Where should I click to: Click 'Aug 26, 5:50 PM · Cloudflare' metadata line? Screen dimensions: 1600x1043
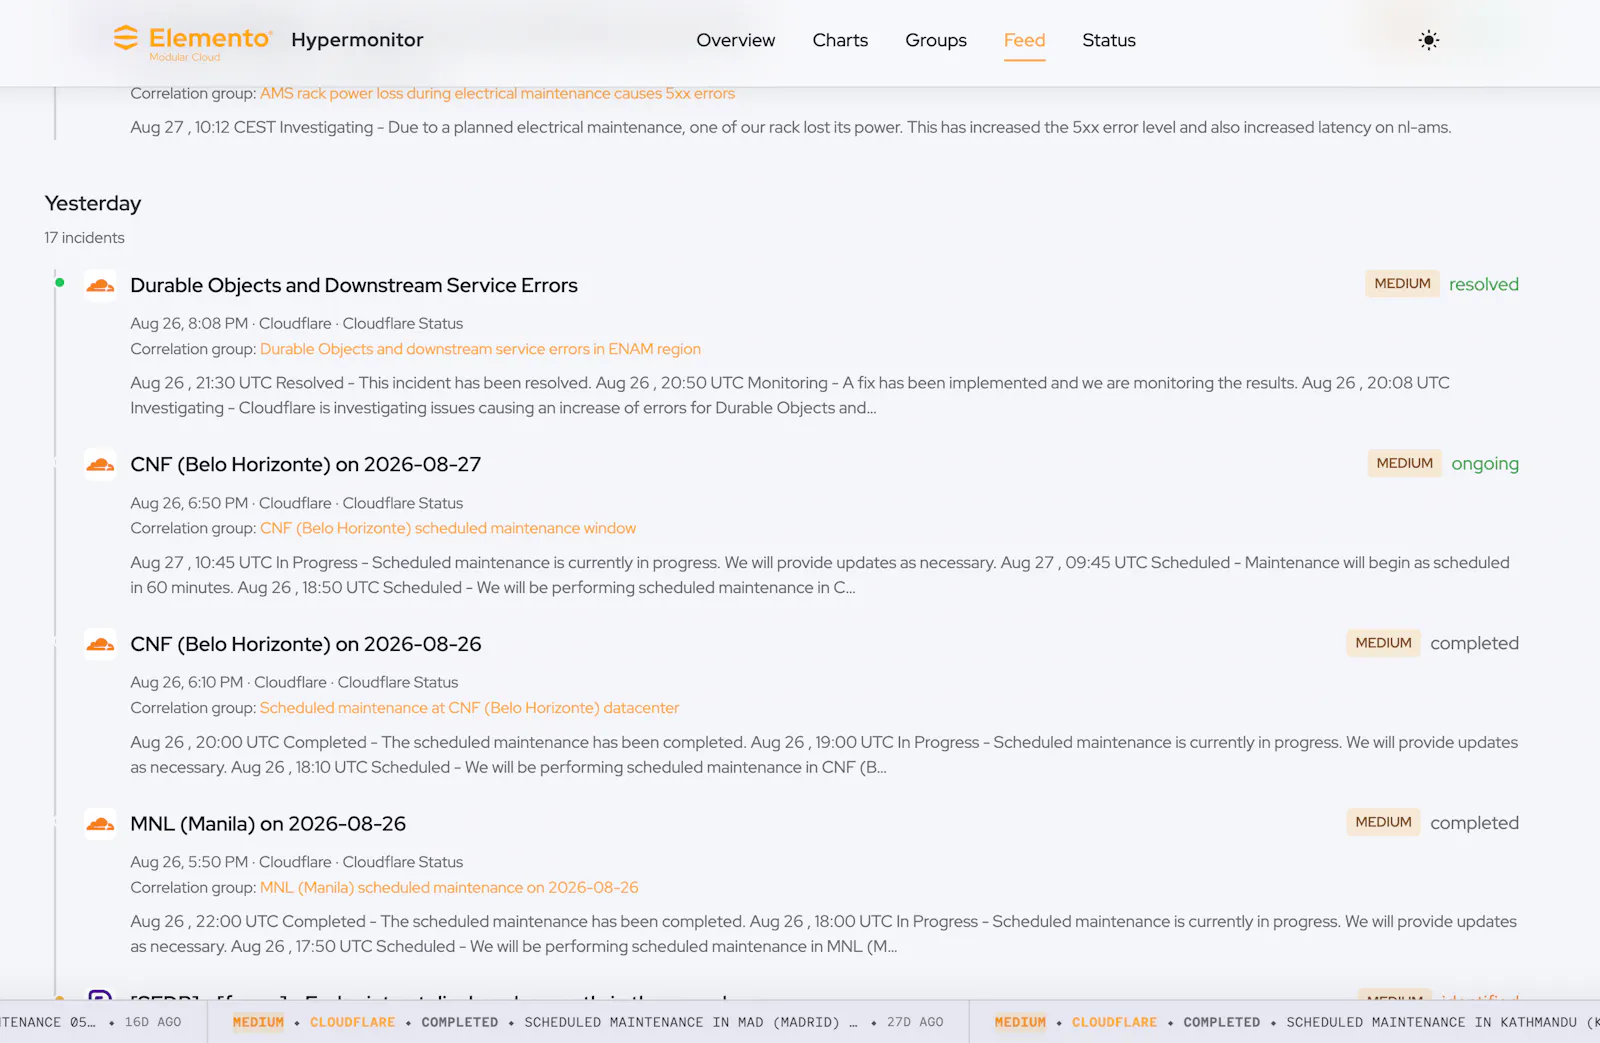297,862
